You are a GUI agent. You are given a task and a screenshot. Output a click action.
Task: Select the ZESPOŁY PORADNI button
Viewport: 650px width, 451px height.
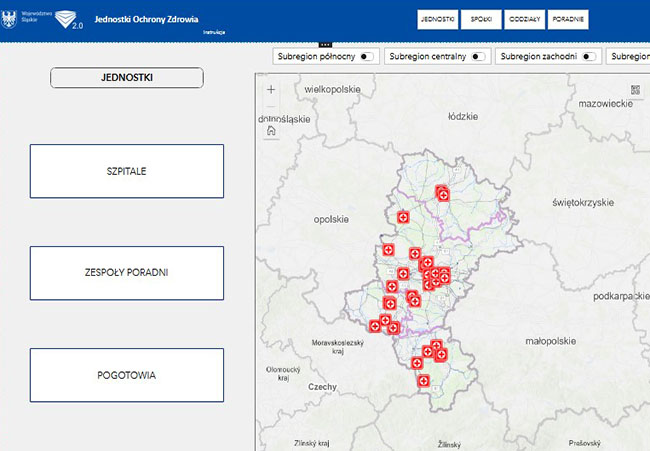126,273
